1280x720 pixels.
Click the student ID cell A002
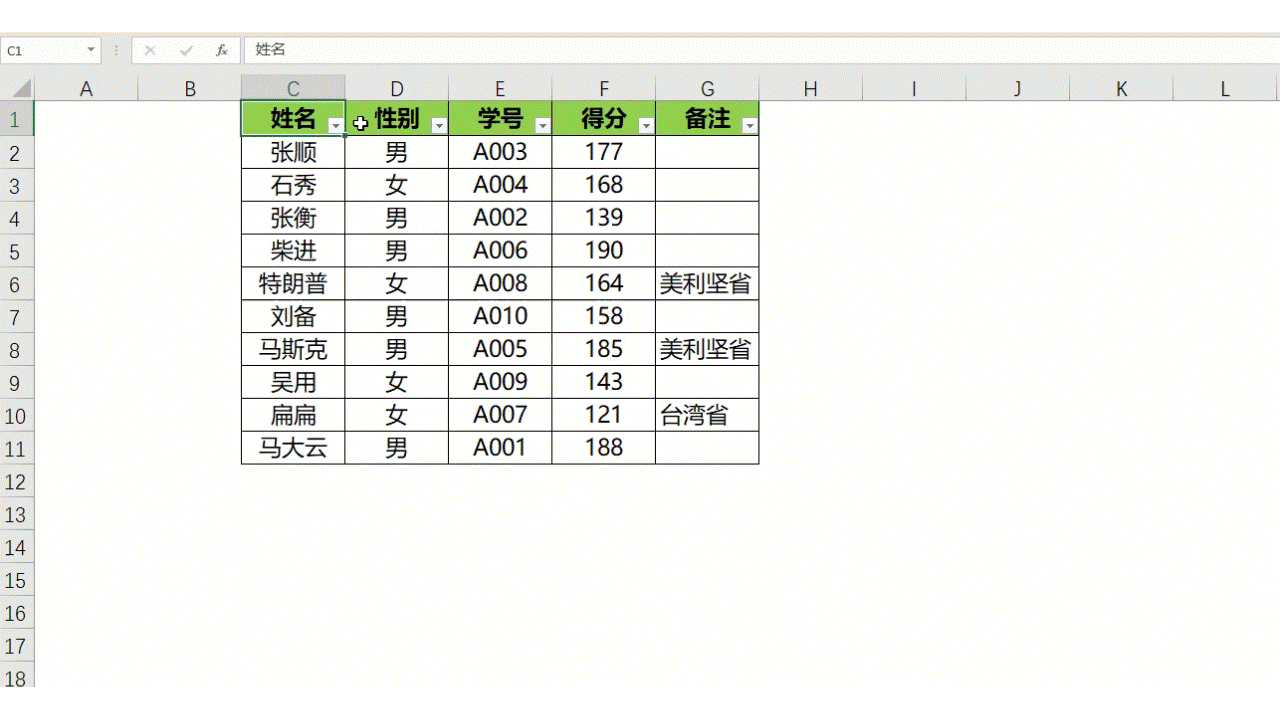click(500, 218)
